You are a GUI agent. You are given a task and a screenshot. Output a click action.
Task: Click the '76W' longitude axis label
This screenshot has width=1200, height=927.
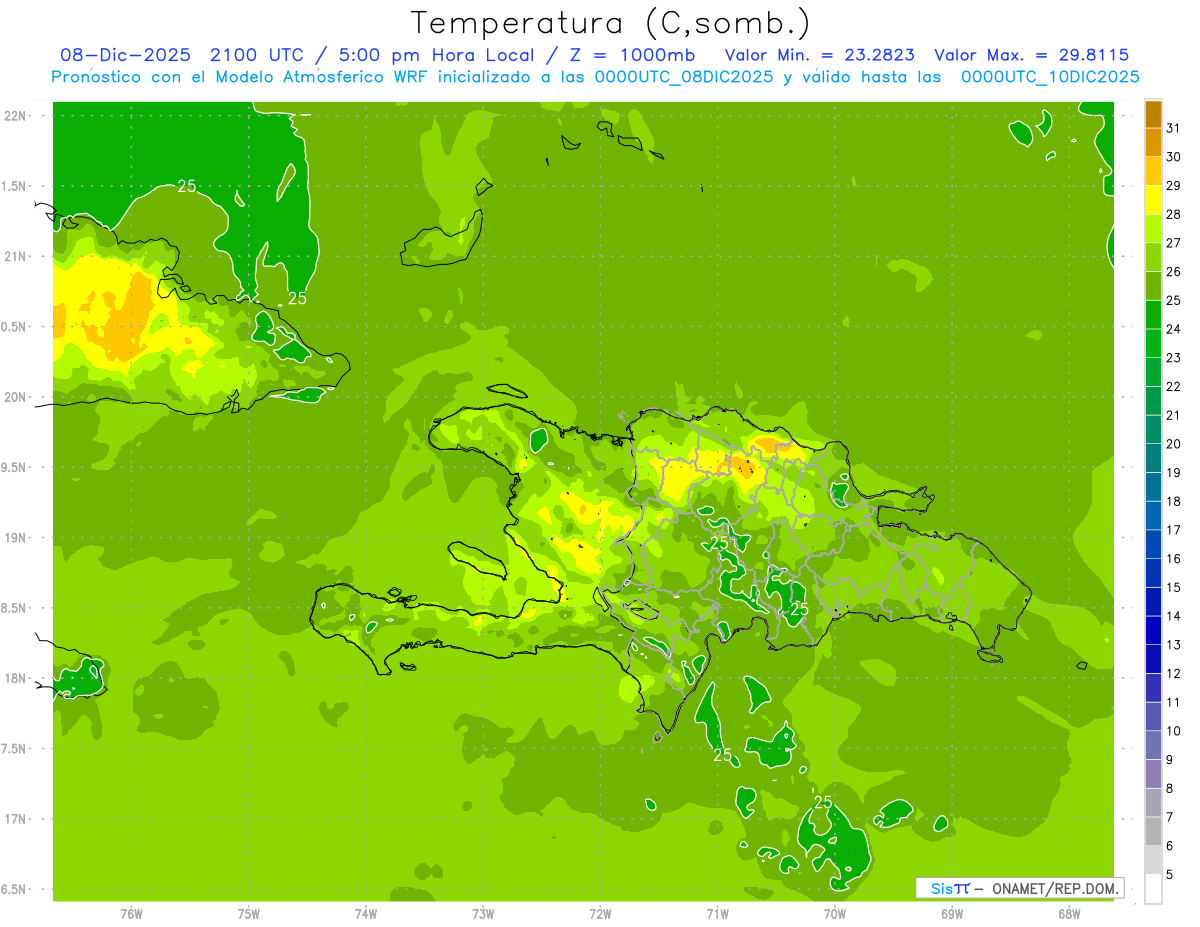point(131,913)
